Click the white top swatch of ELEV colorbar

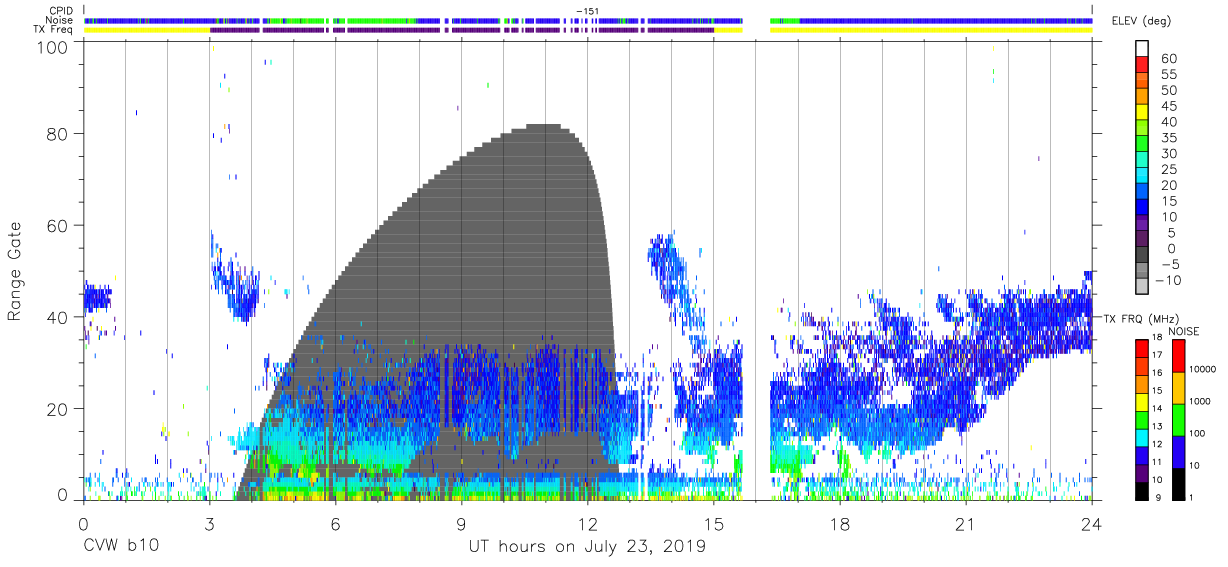1141,49
